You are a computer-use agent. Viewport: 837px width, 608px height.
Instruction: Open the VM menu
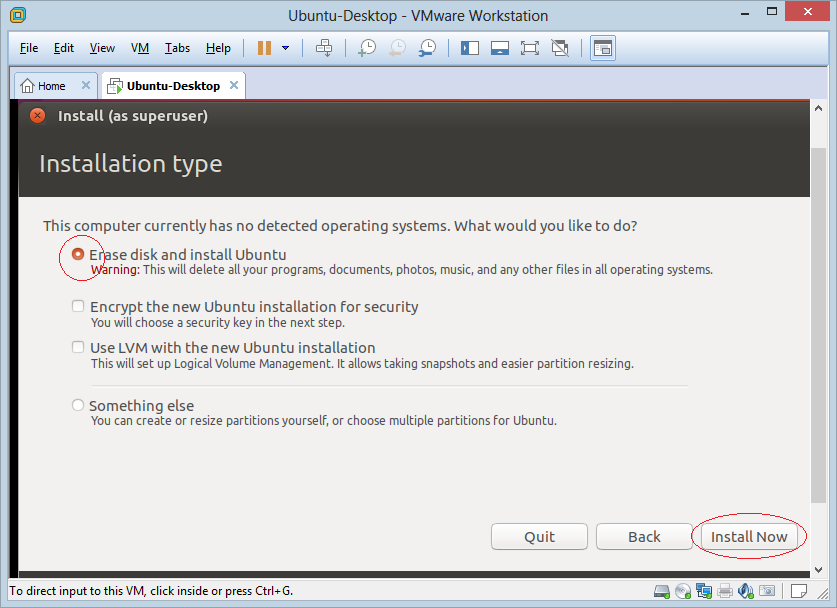click(140, 48)
